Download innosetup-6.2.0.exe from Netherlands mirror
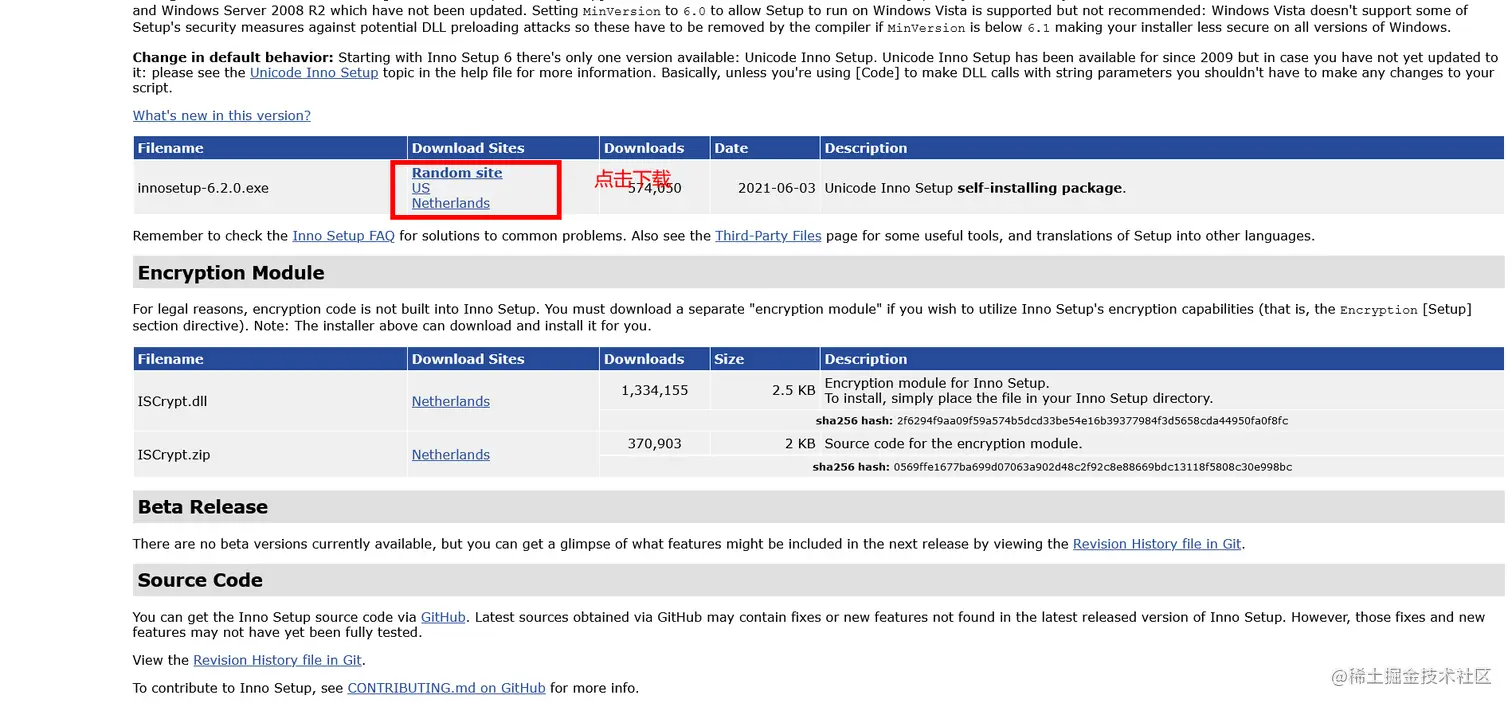The image size is (1512, 707). pos(451,203)
